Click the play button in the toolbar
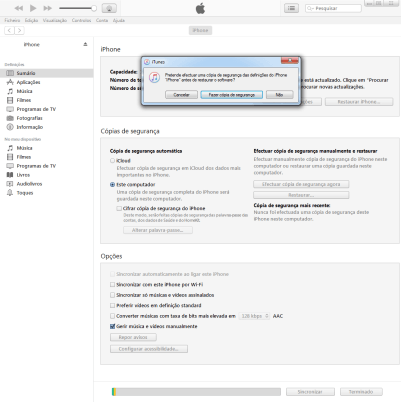401x402 pixels. click(x=33, y=8)
